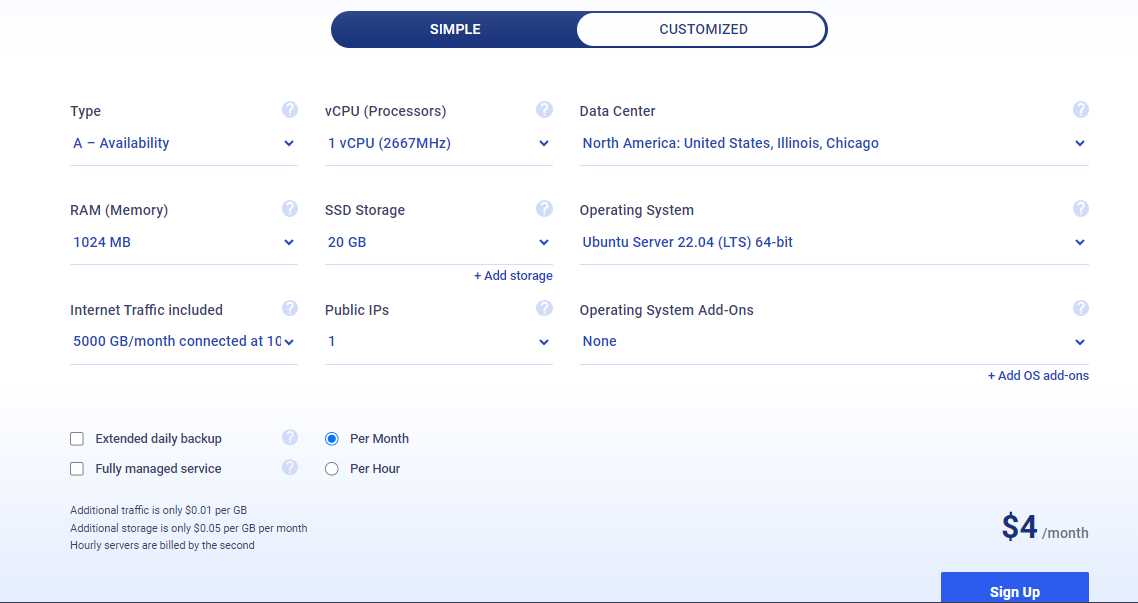Open the Type dropdown showing A – Availability
The width and height of the screenshot is (1138, 603).
(184, 144)
